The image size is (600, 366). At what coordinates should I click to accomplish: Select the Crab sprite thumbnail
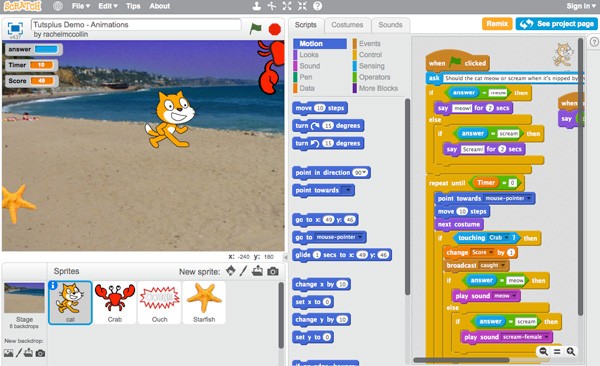tap(114, 302)
